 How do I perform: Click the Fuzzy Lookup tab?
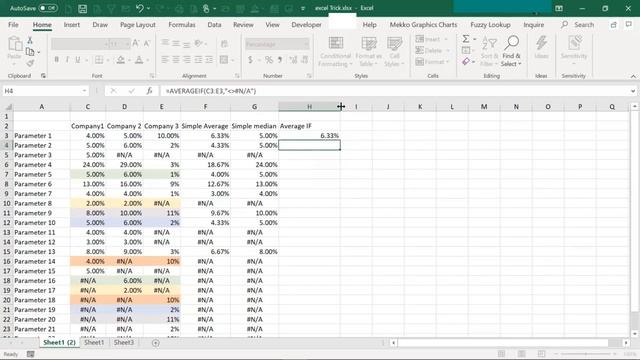490,25
